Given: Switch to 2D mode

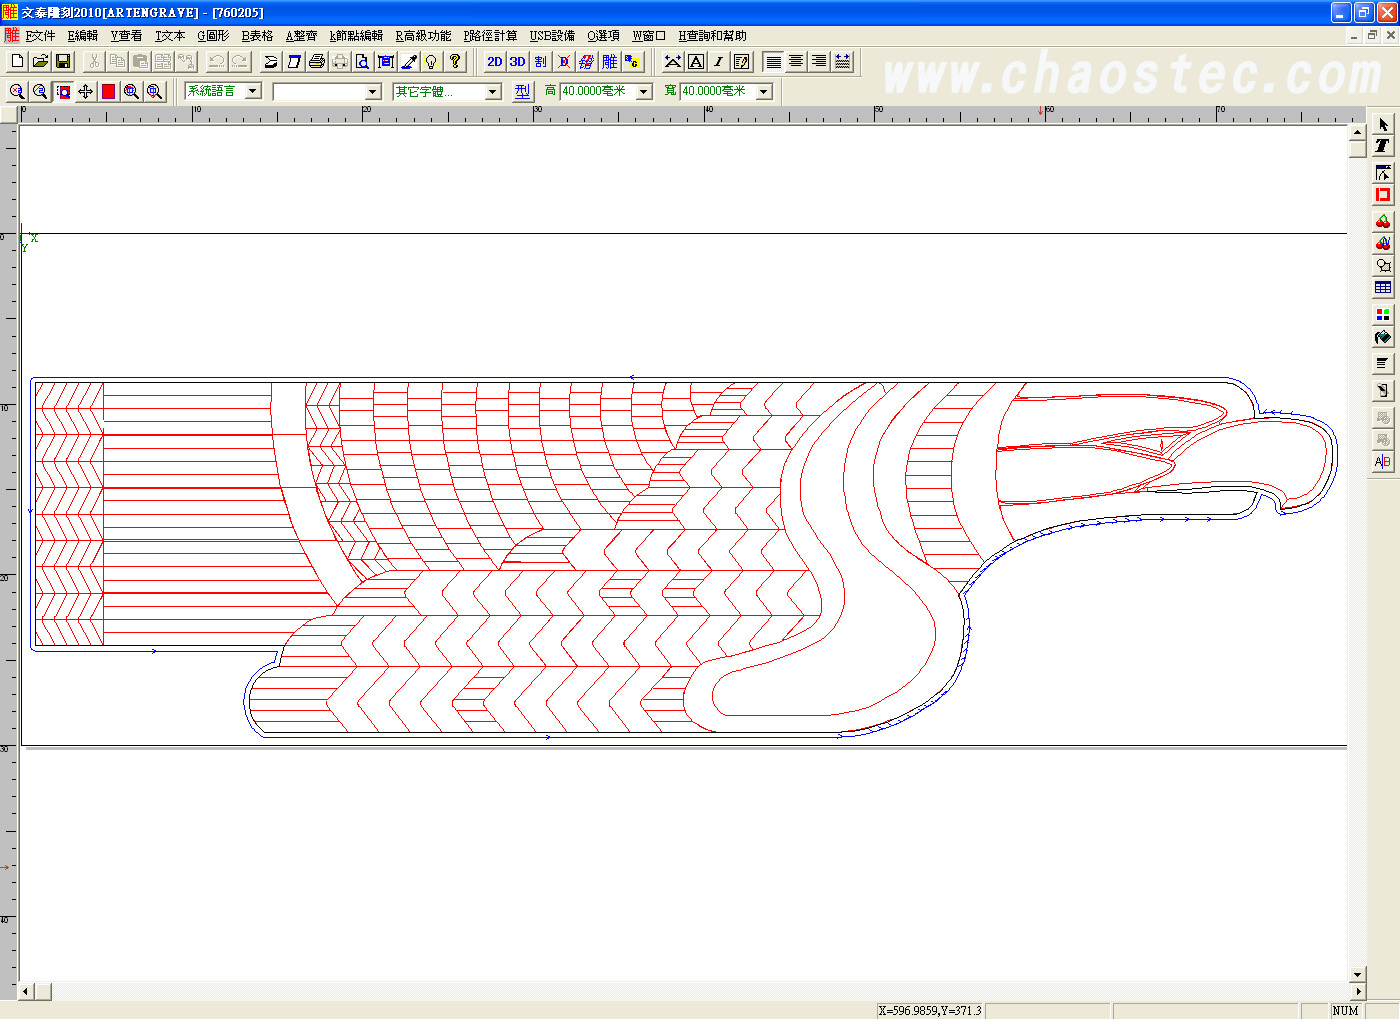Looking at the screenshot, I should coord(494,61).
